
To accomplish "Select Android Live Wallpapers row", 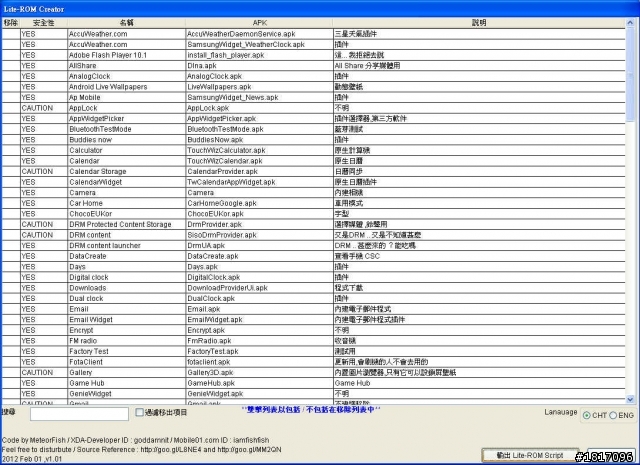I will coord(313,87).
